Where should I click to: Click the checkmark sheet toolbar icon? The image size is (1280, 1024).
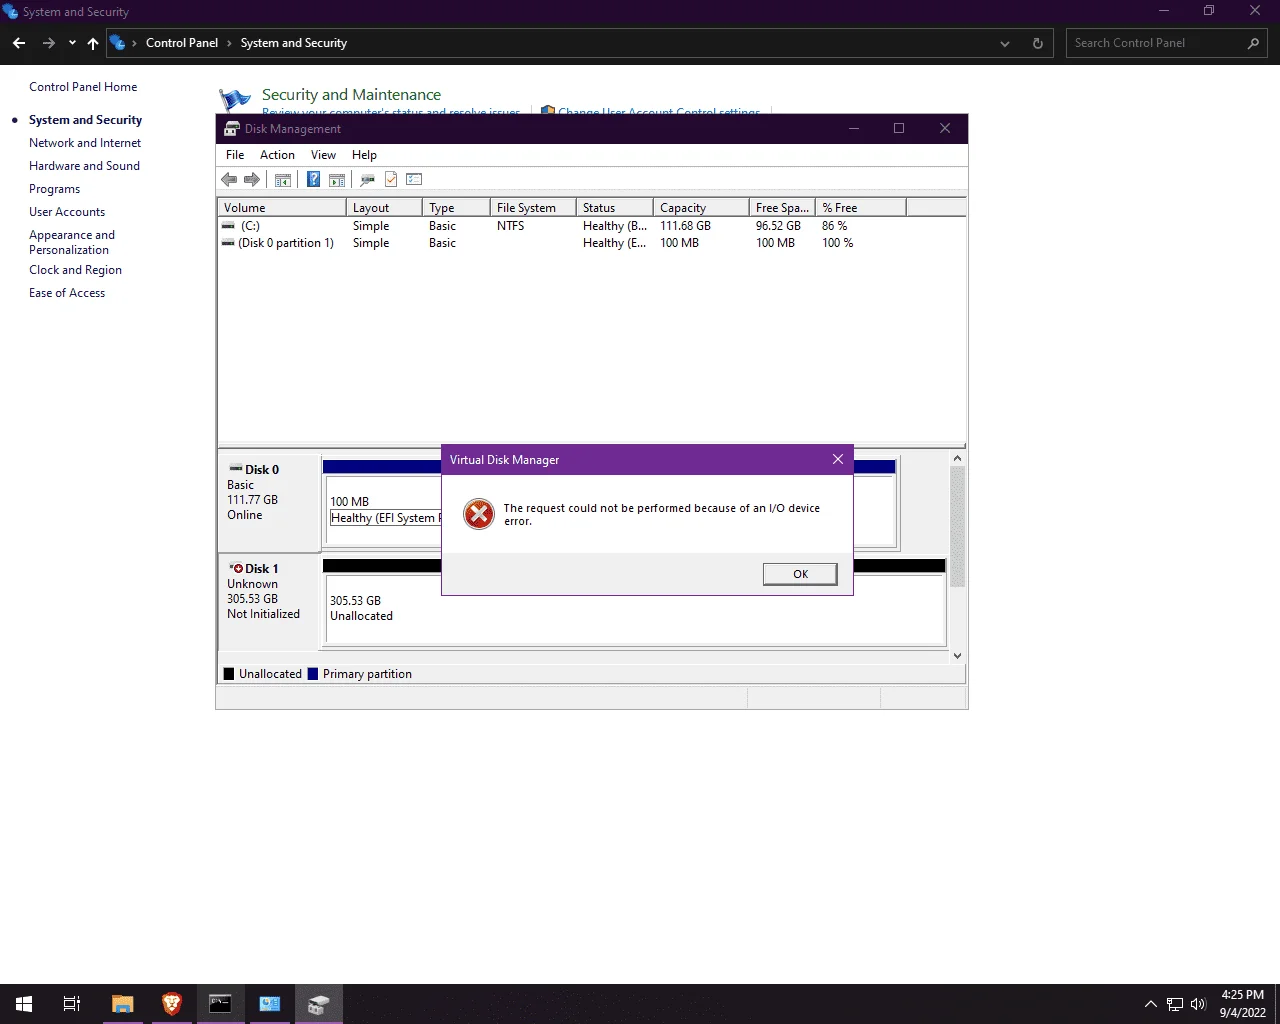[391, 180]
